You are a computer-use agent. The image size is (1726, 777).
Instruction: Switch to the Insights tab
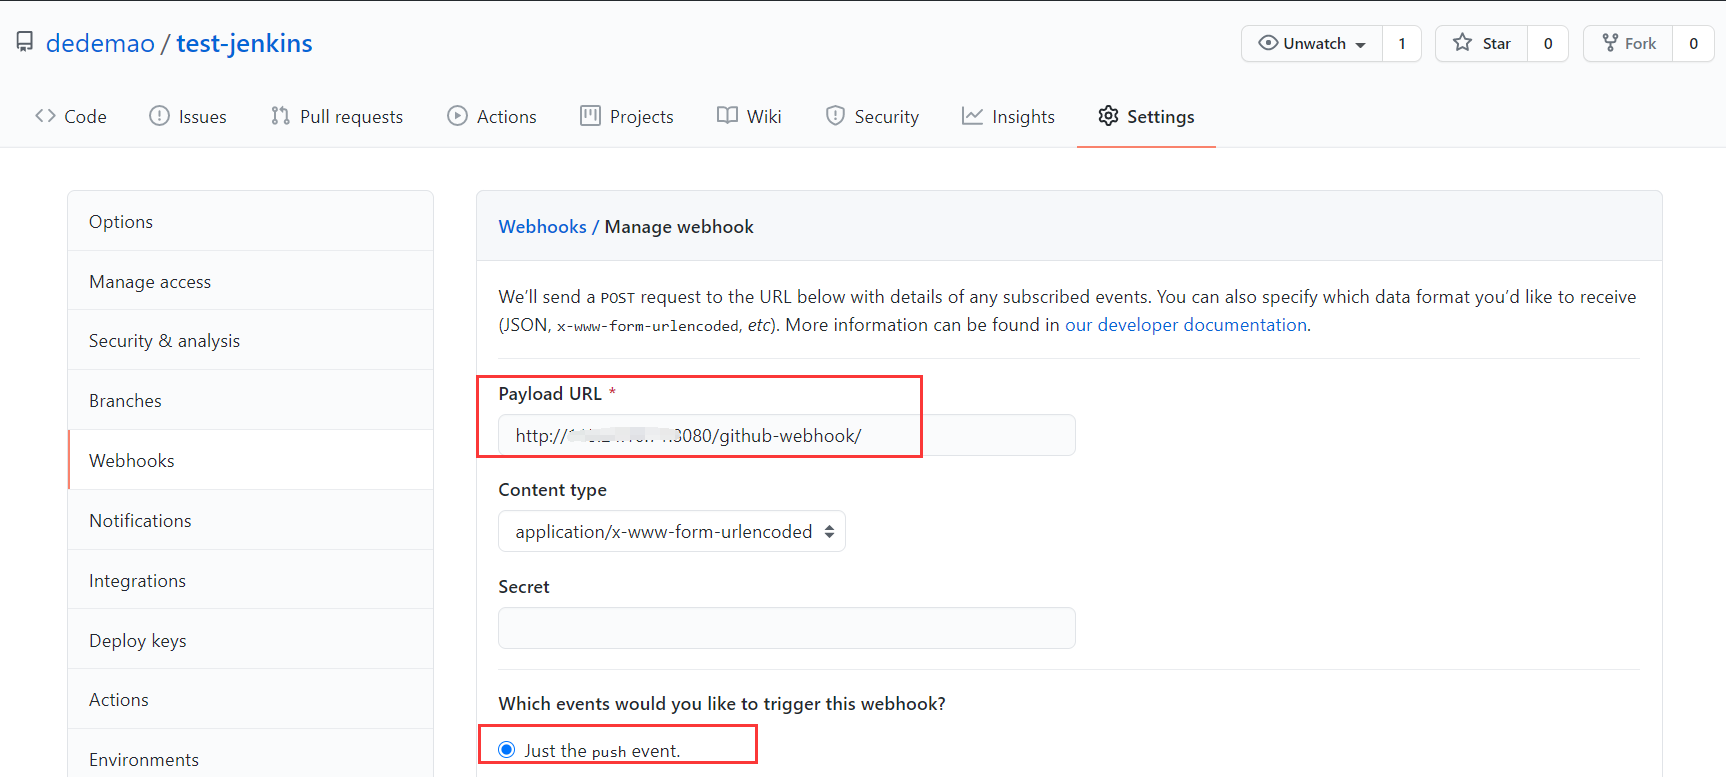pyautogui.click(x=1008, y=116)
